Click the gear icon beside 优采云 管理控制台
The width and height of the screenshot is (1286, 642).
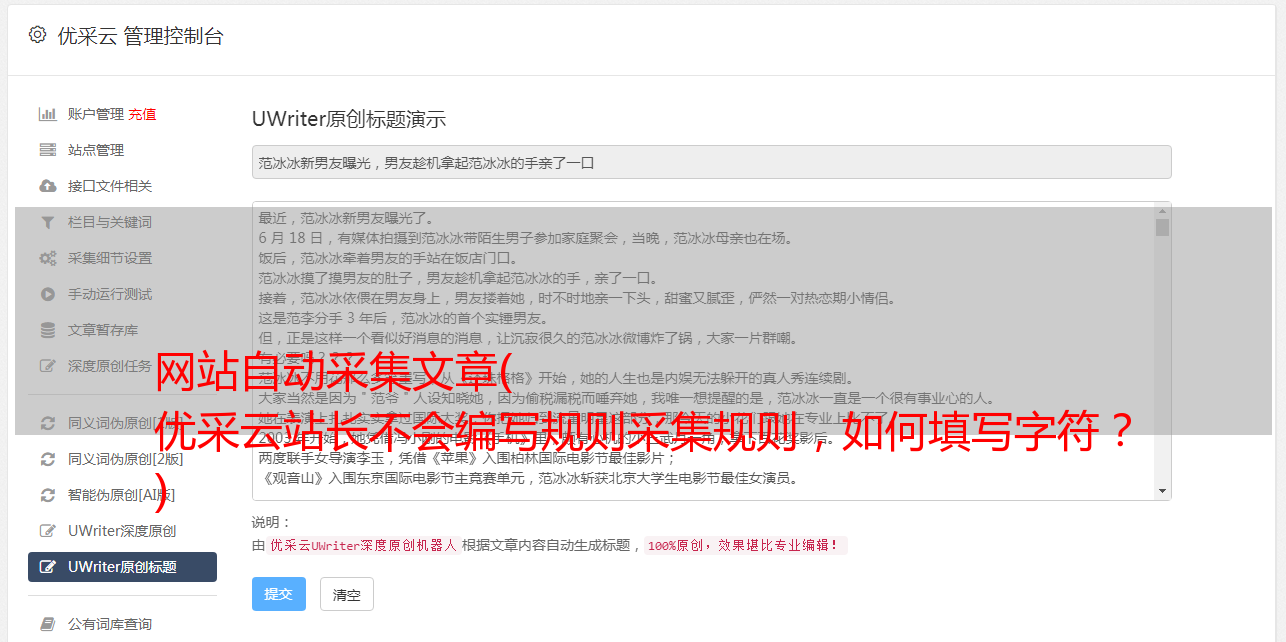pos(37,35)
